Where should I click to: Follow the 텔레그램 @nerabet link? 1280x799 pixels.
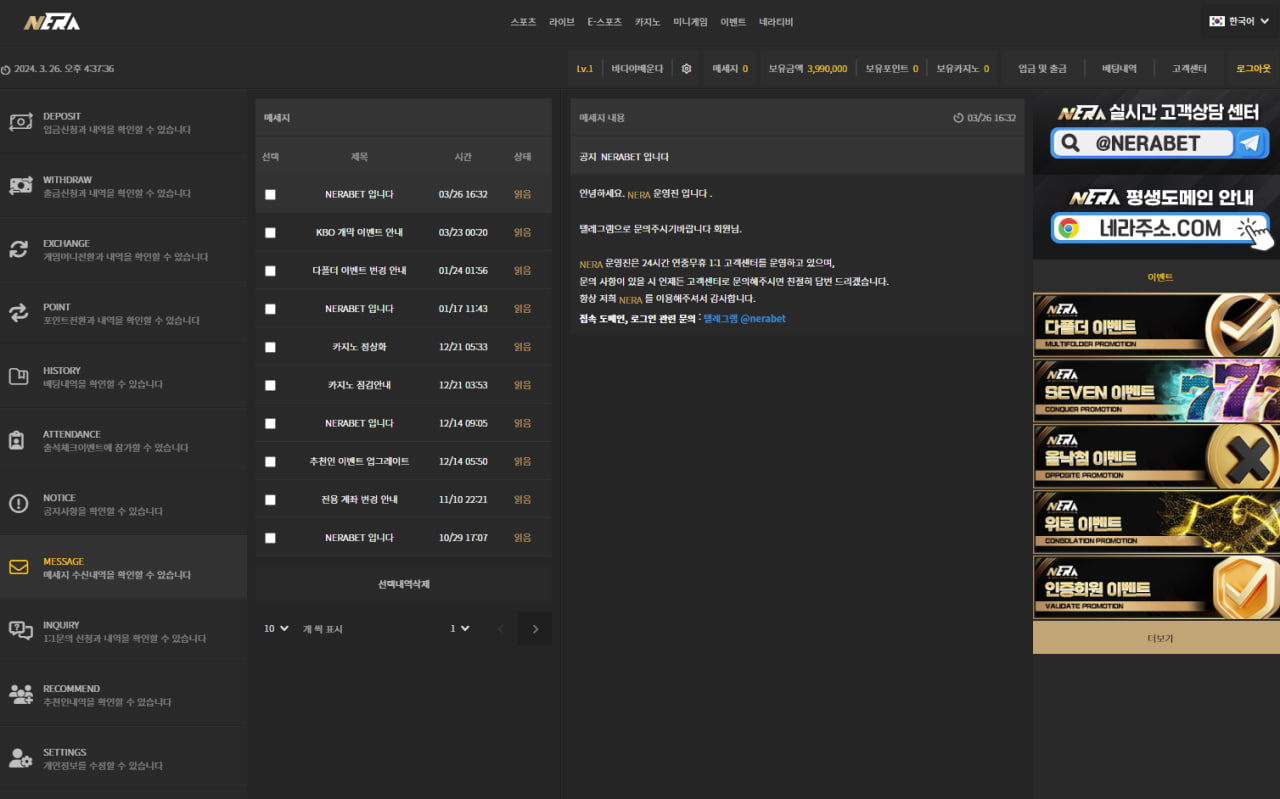745,319
